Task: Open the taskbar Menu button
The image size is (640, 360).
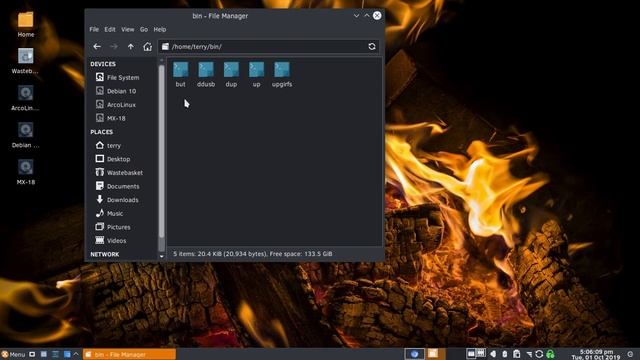Action: tap(13, 354)
